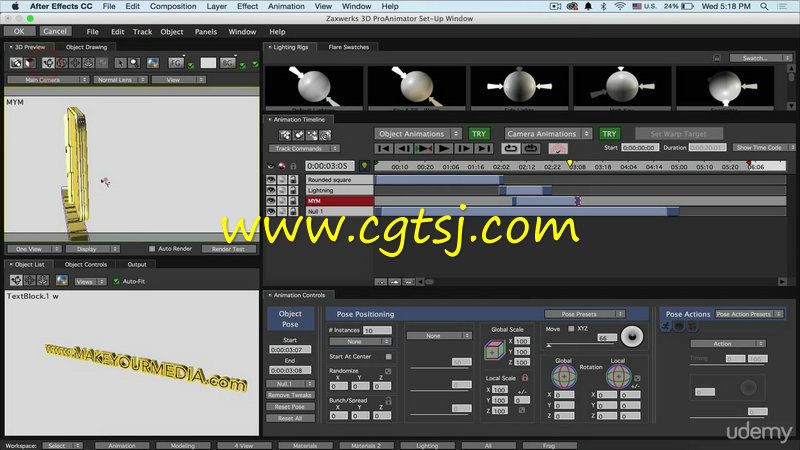
Task: Open the Normal Lens dropdown
Action: [x=120, y=80]
